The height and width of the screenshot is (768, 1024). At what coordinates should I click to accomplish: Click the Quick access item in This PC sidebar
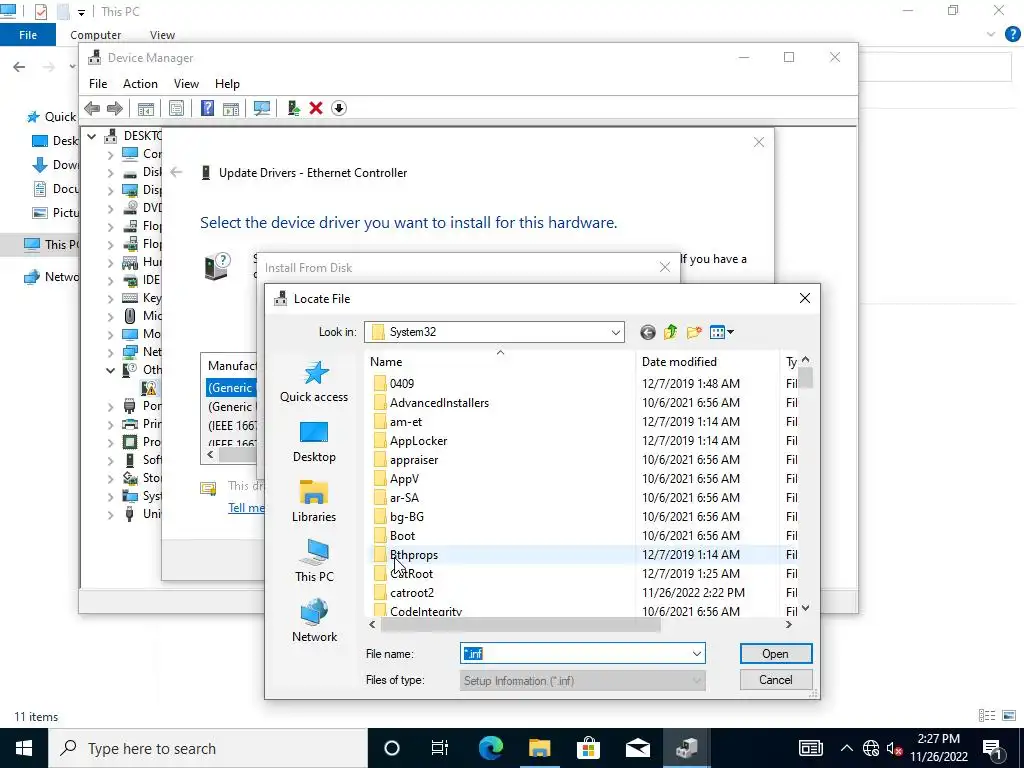point(52,117)
